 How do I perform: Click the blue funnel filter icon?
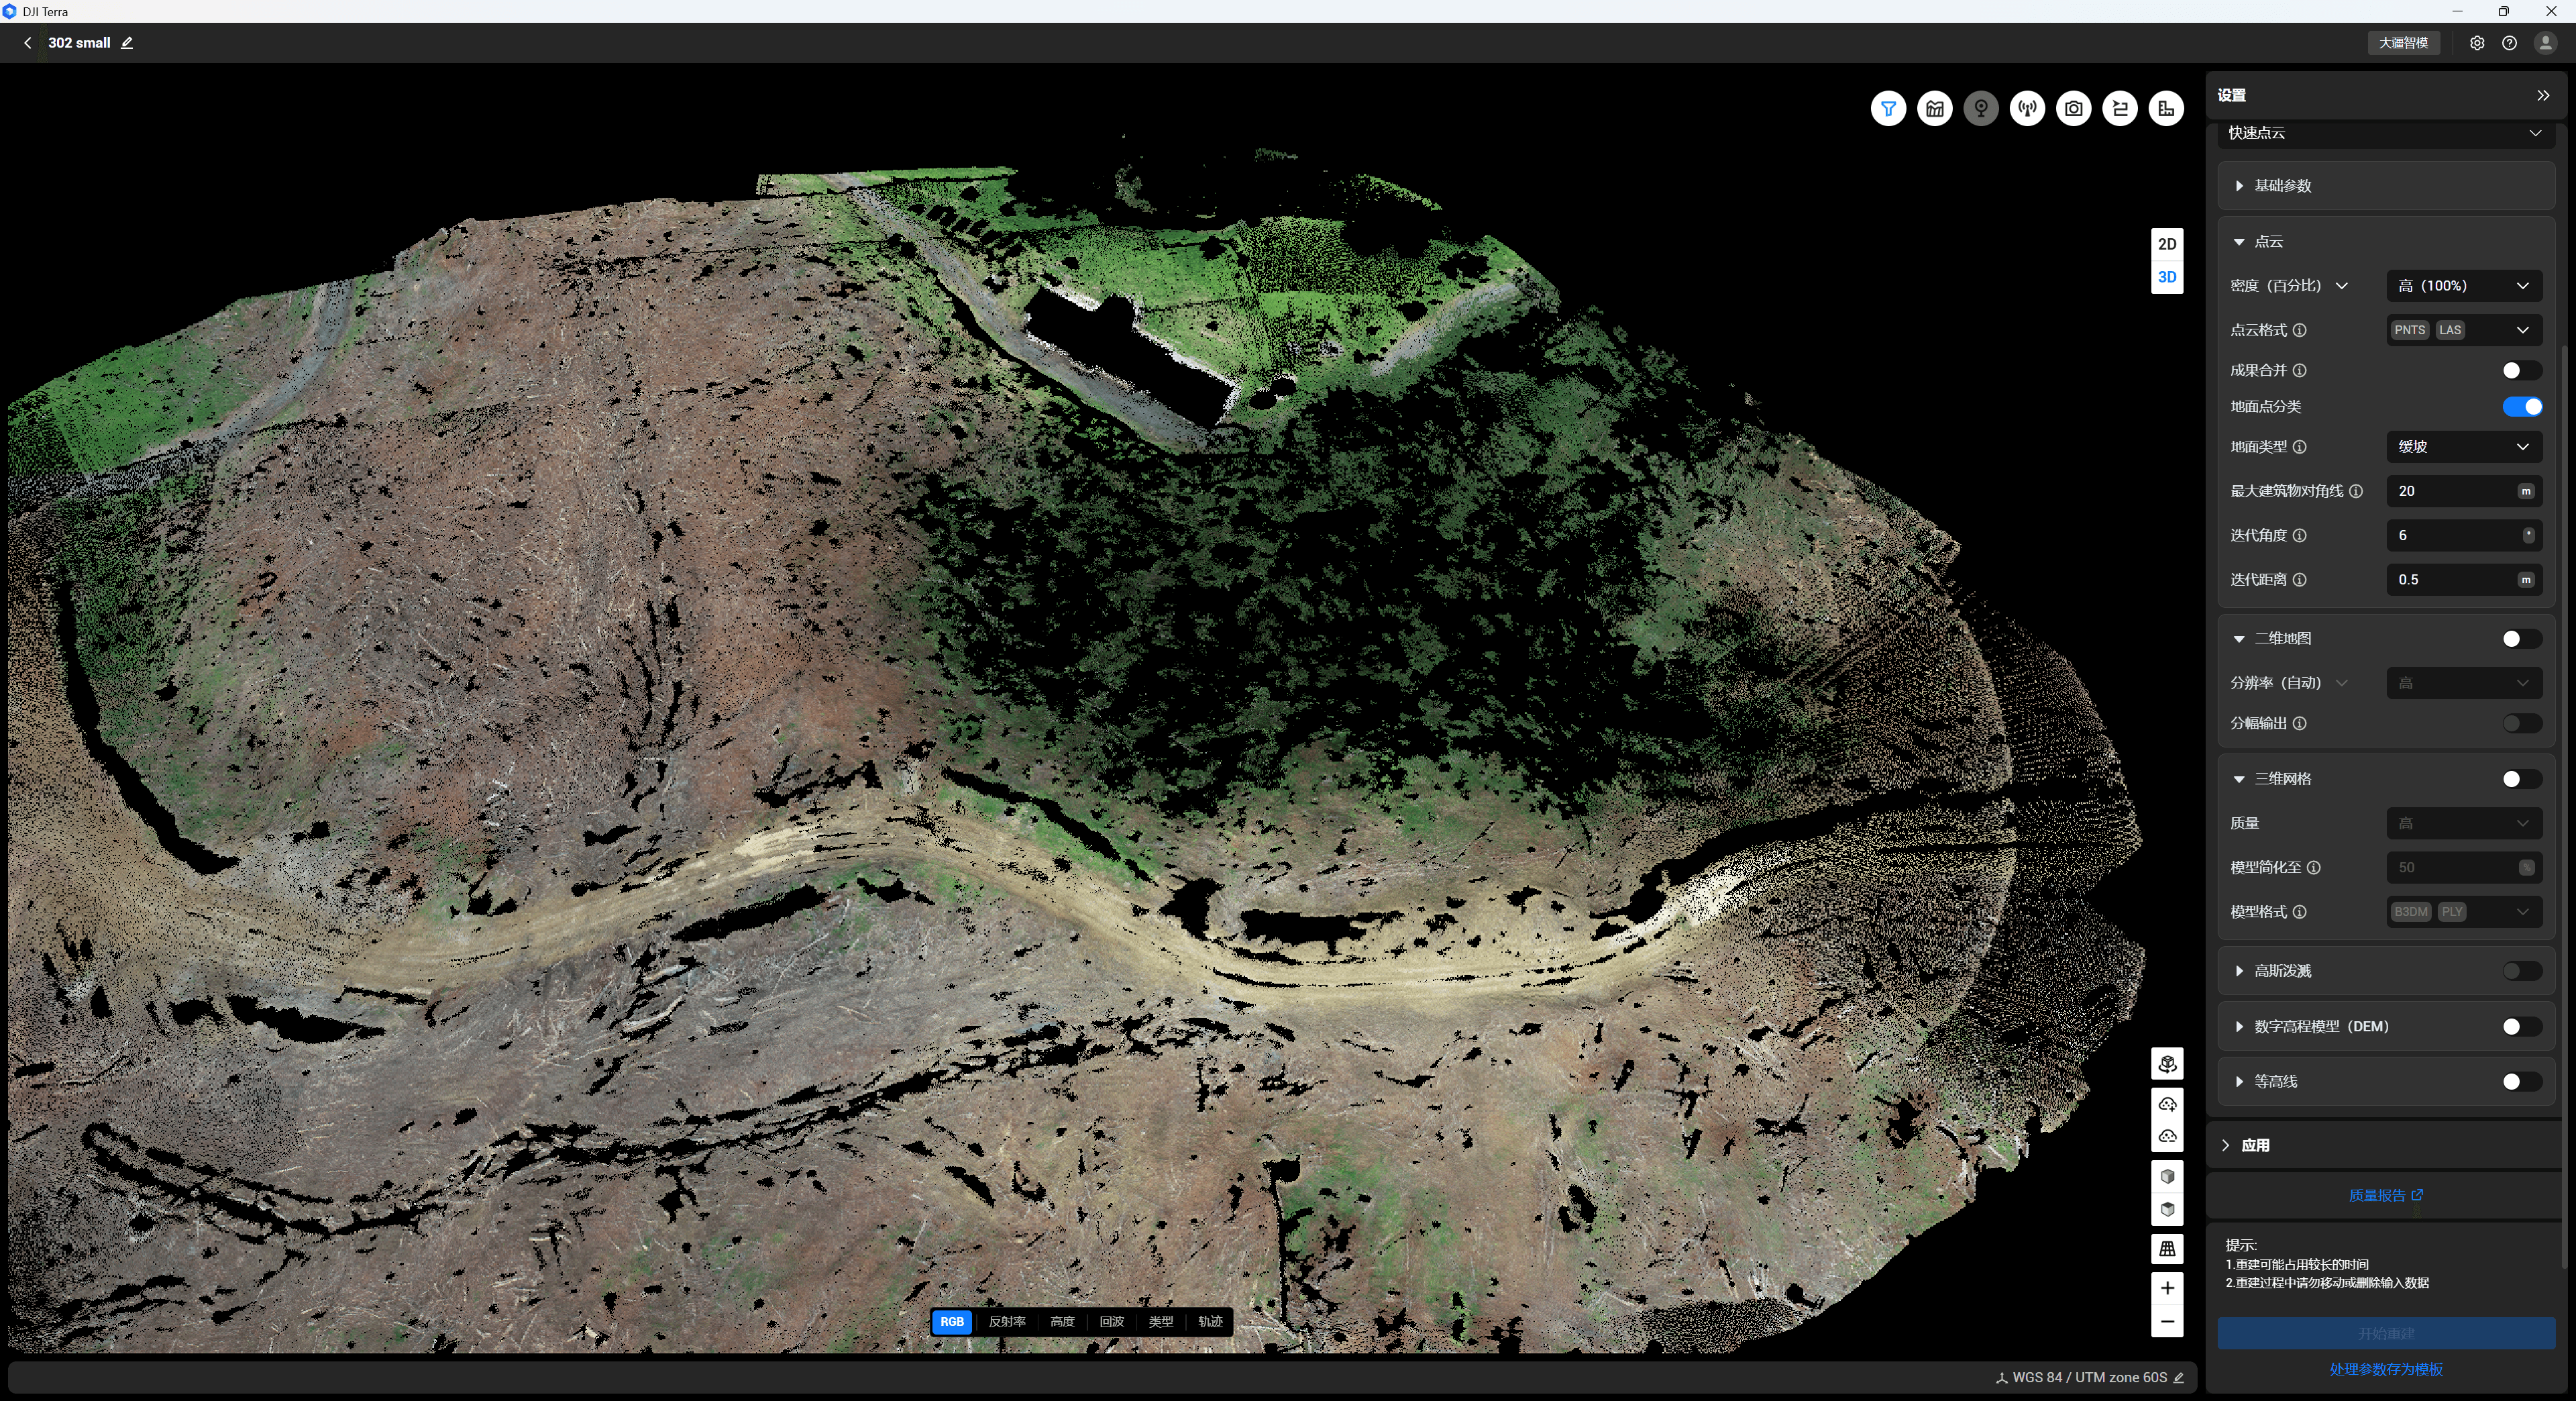tap(1888, 109)
